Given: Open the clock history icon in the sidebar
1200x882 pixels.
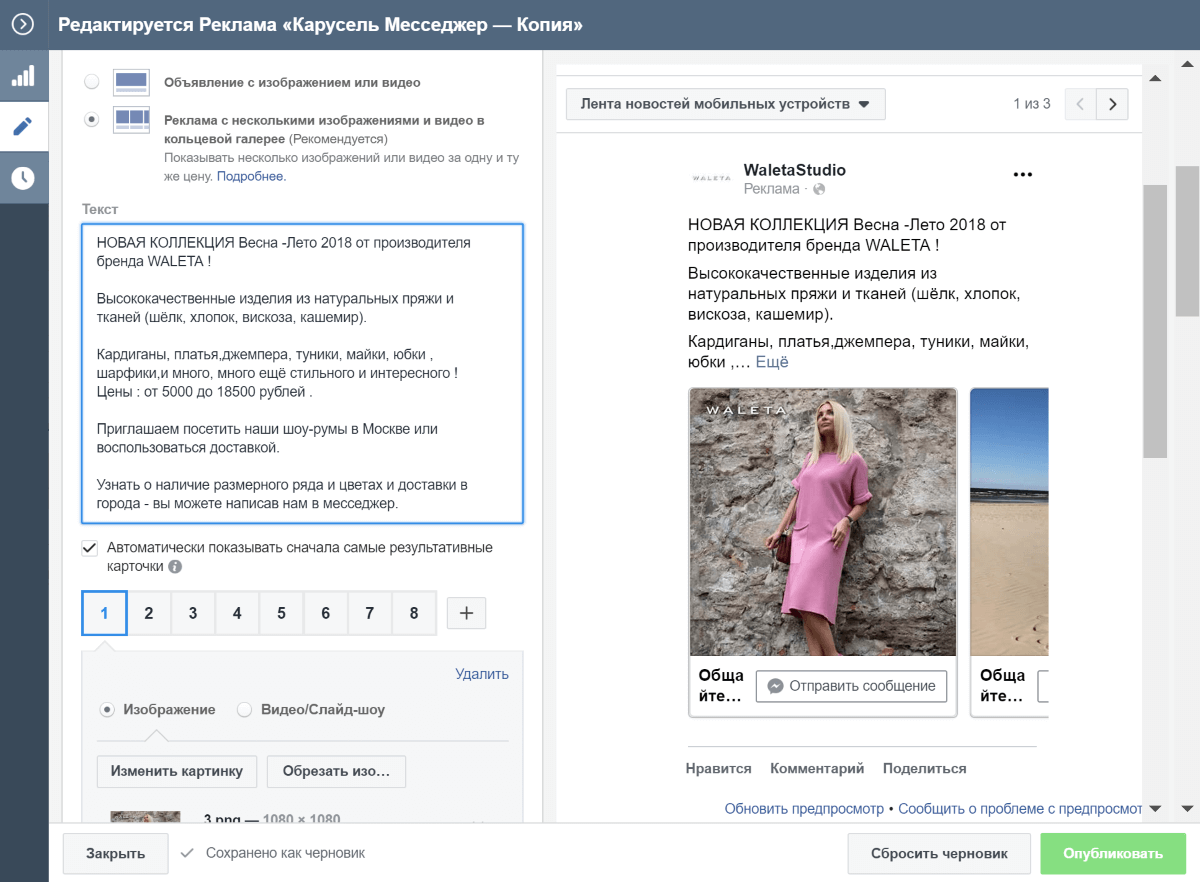Looking at the screenshot, I should [21, 175].
